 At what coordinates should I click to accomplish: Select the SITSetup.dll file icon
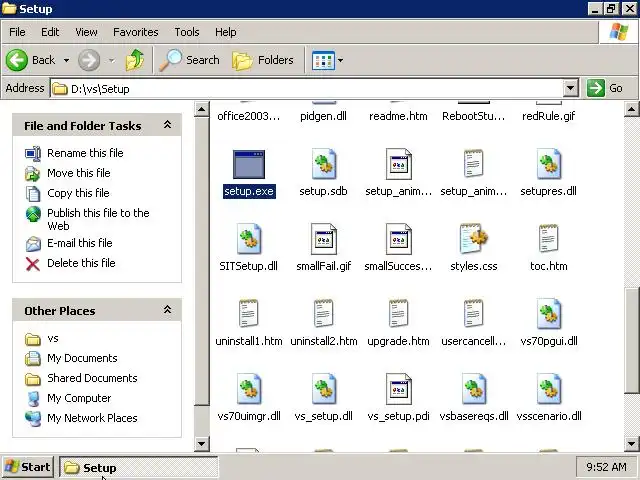pos(249,239)
